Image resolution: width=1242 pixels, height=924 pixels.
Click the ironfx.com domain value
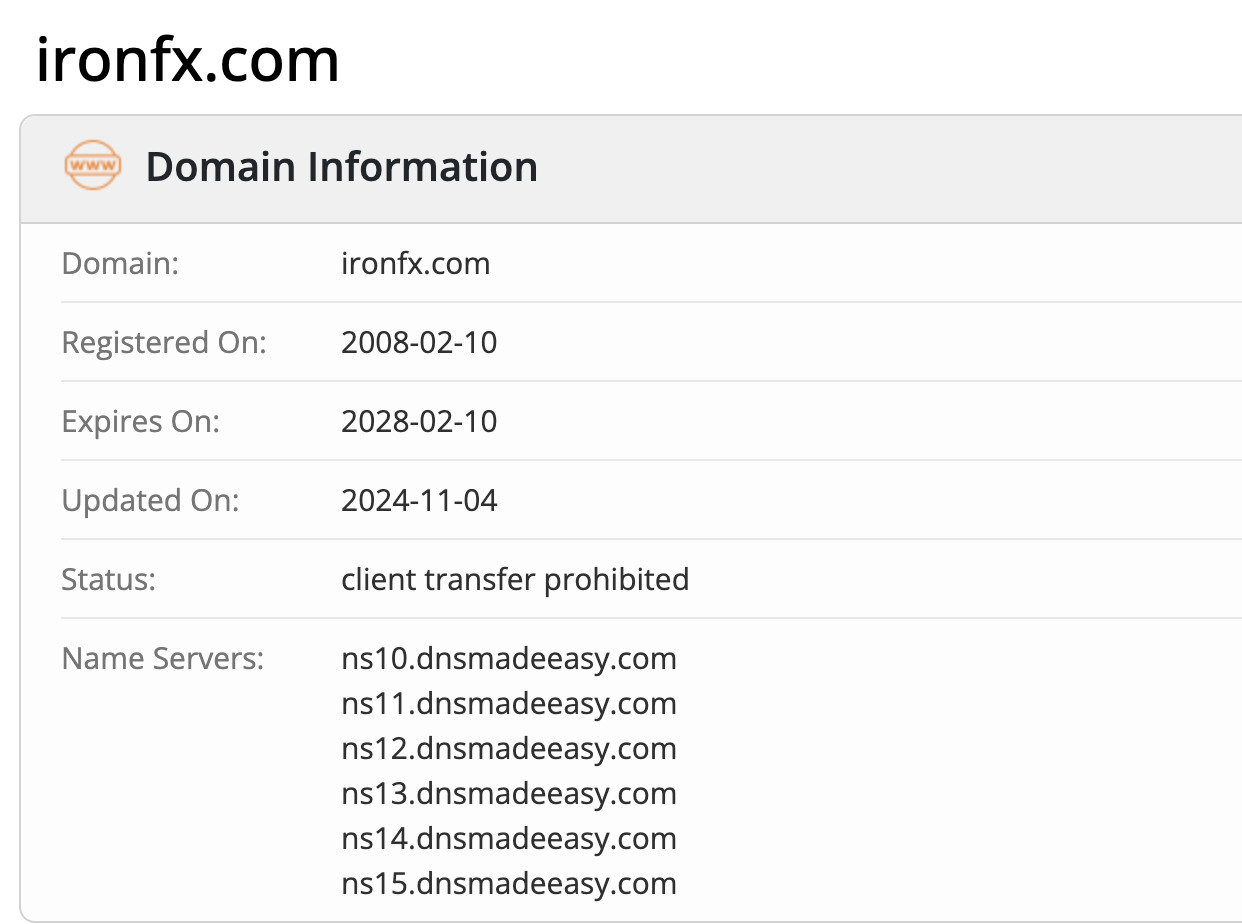click(416, 264)
